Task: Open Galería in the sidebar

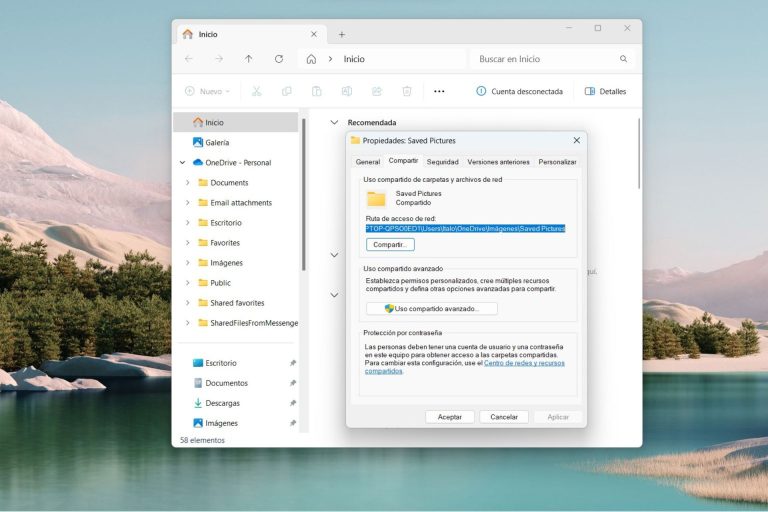Action: tap(217, 143)
